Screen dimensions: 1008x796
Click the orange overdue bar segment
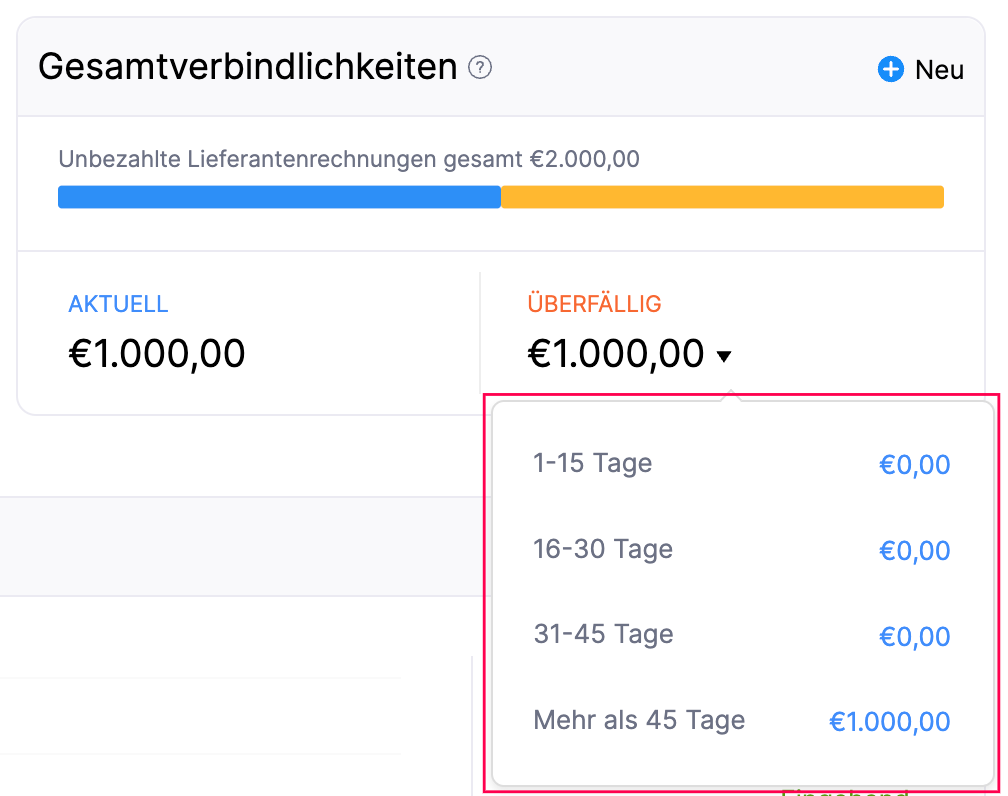(x=722, y=197)
